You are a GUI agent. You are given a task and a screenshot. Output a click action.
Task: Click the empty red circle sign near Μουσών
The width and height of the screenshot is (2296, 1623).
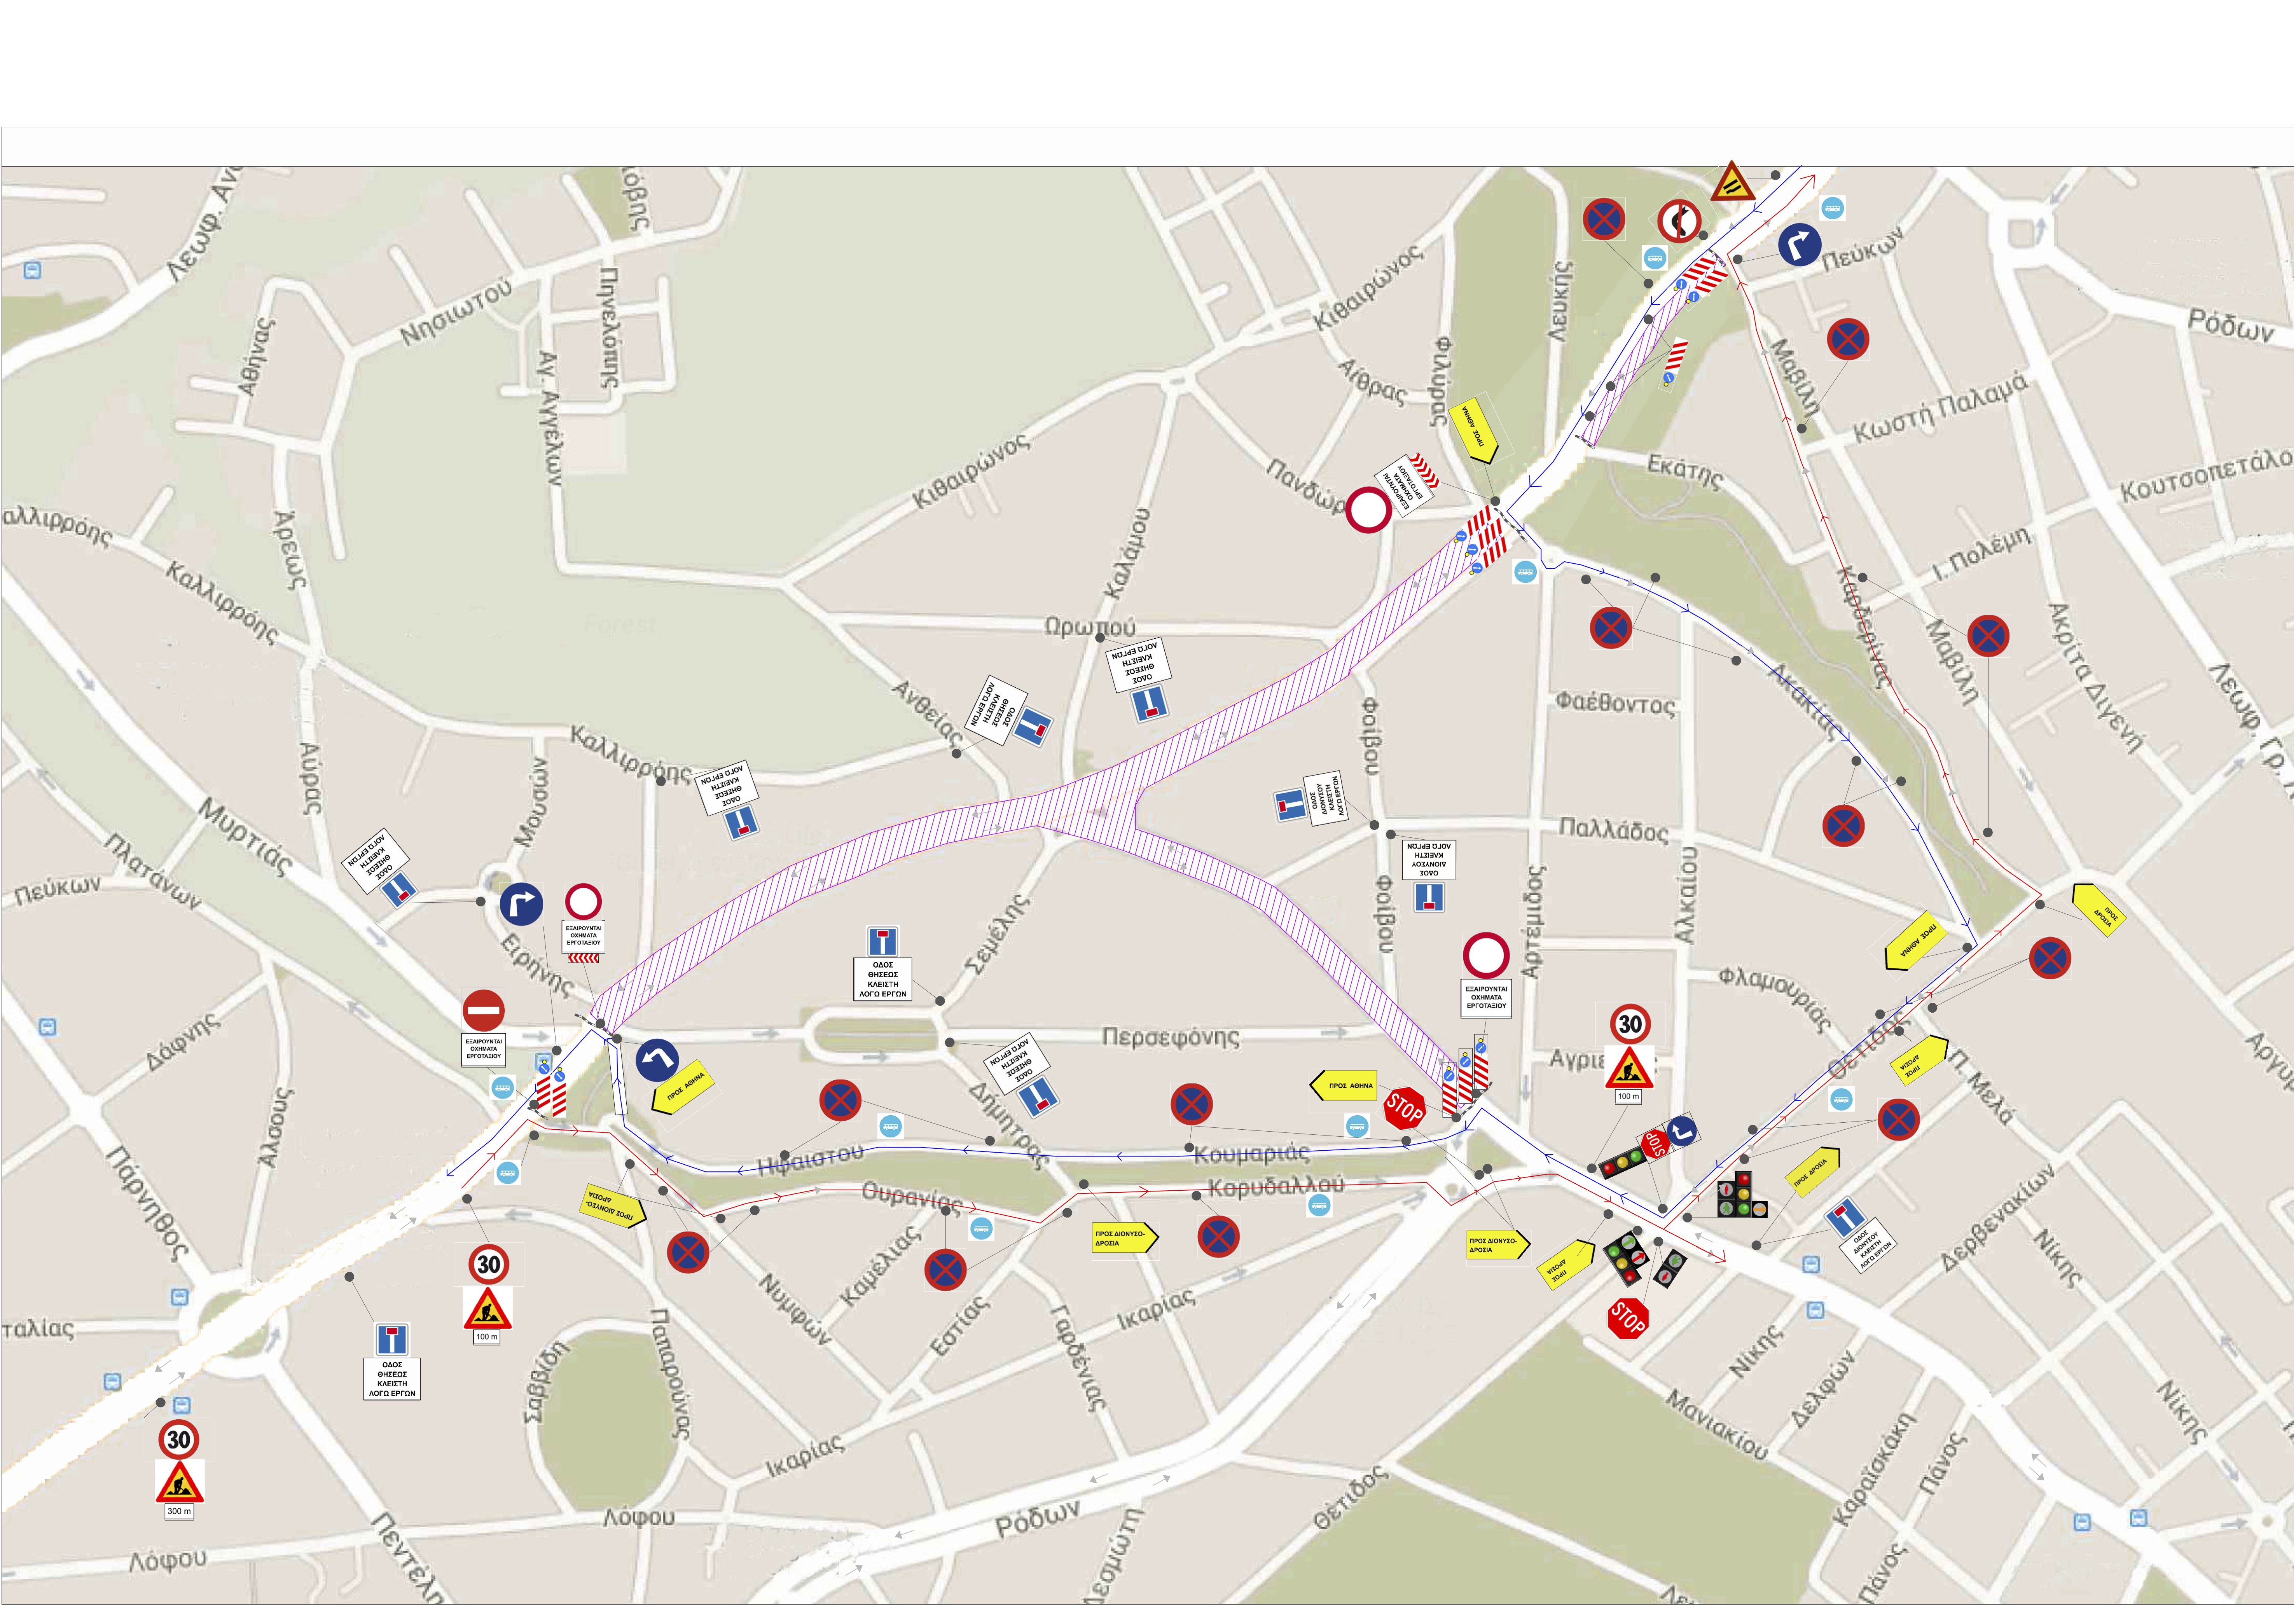(583, 901)
